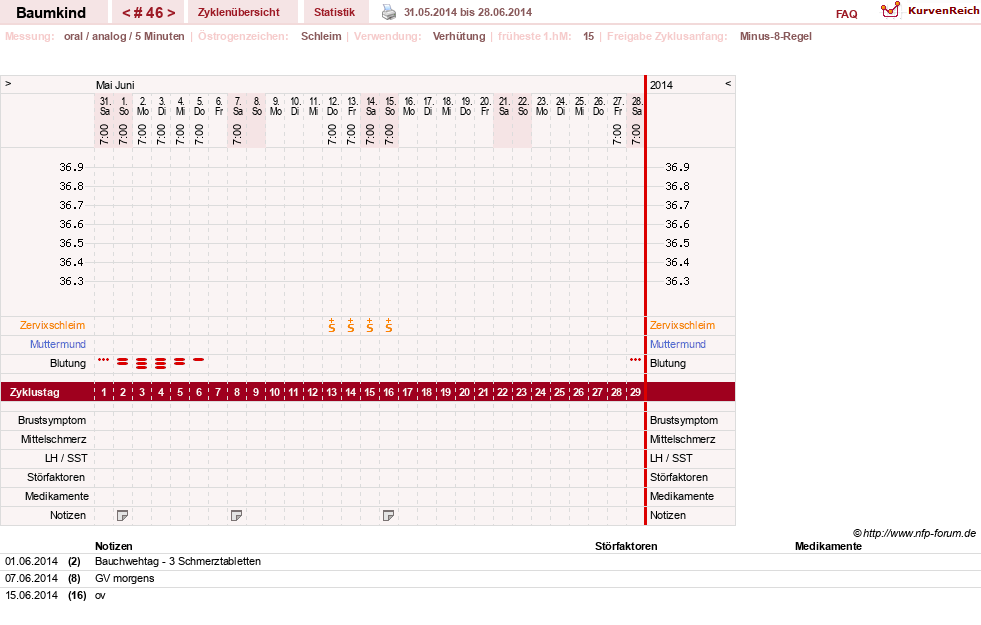Click the 'Minus-8-Regel' value
This screenshot has width=981, height=625.
(x=776, y=36)
